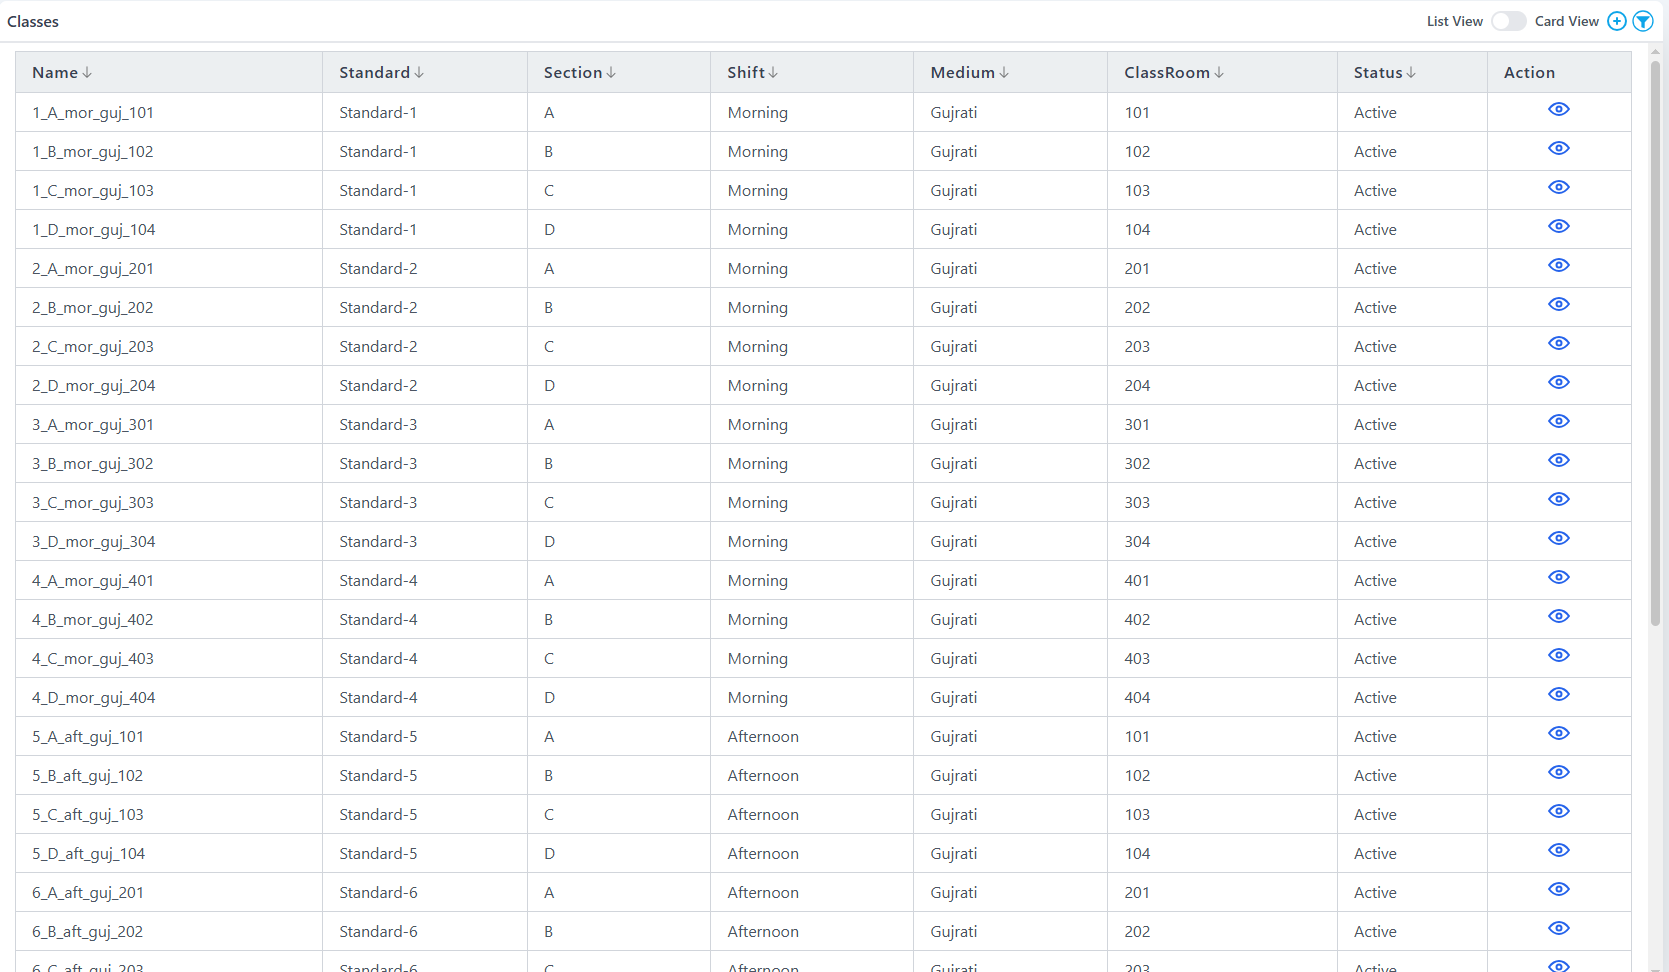View details of class 1_A_mor_guj_101
Screen dimensions: 1669x972
pos(1558,109)
